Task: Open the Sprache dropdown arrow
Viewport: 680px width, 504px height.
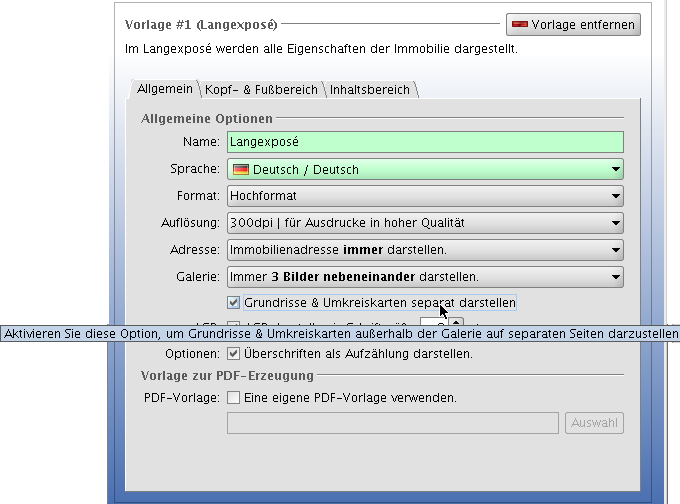Action: 616,170
